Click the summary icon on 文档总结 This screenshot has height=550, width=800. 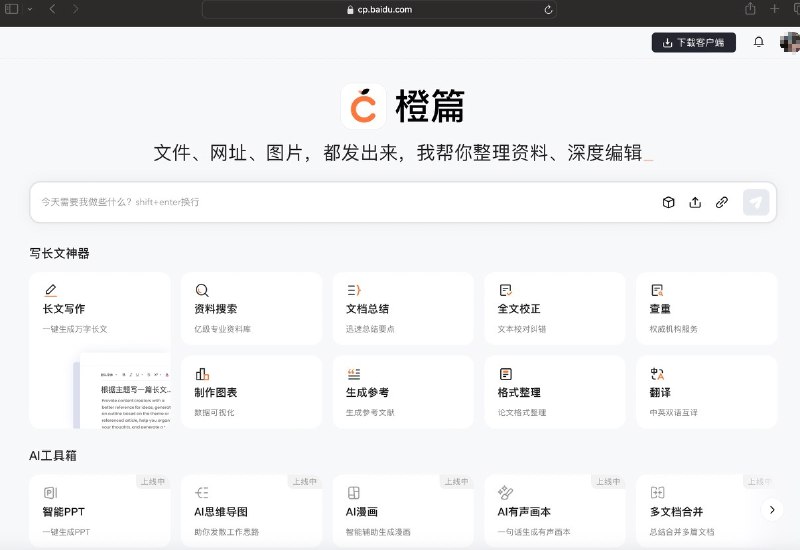click(354, 290)
